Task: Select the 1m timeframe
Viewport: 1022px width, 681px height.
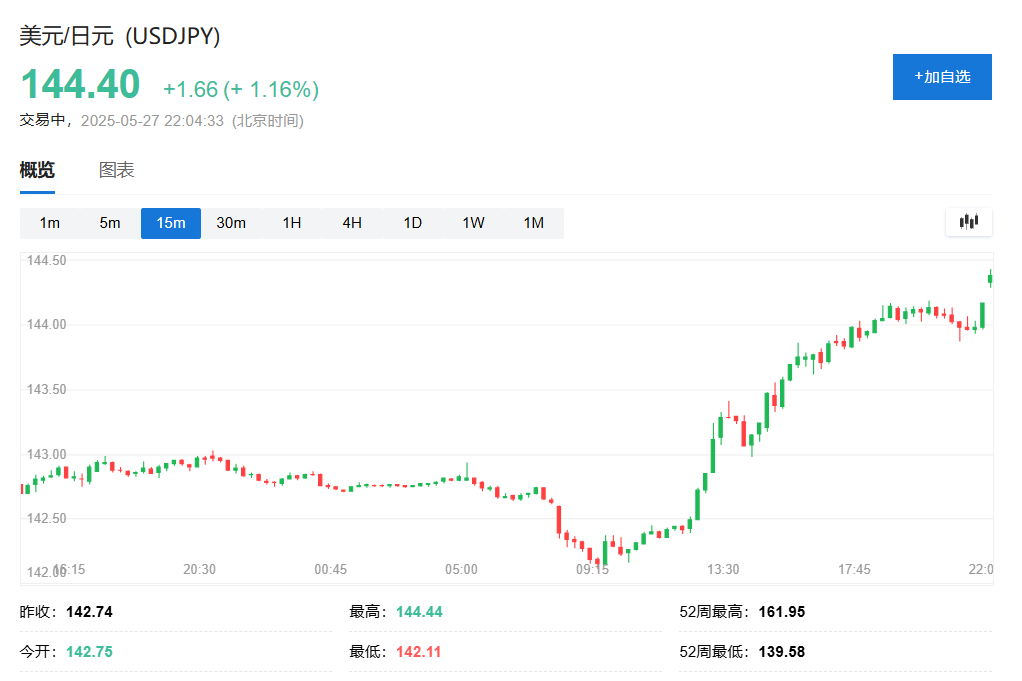Action: click(x=50, y=223)
